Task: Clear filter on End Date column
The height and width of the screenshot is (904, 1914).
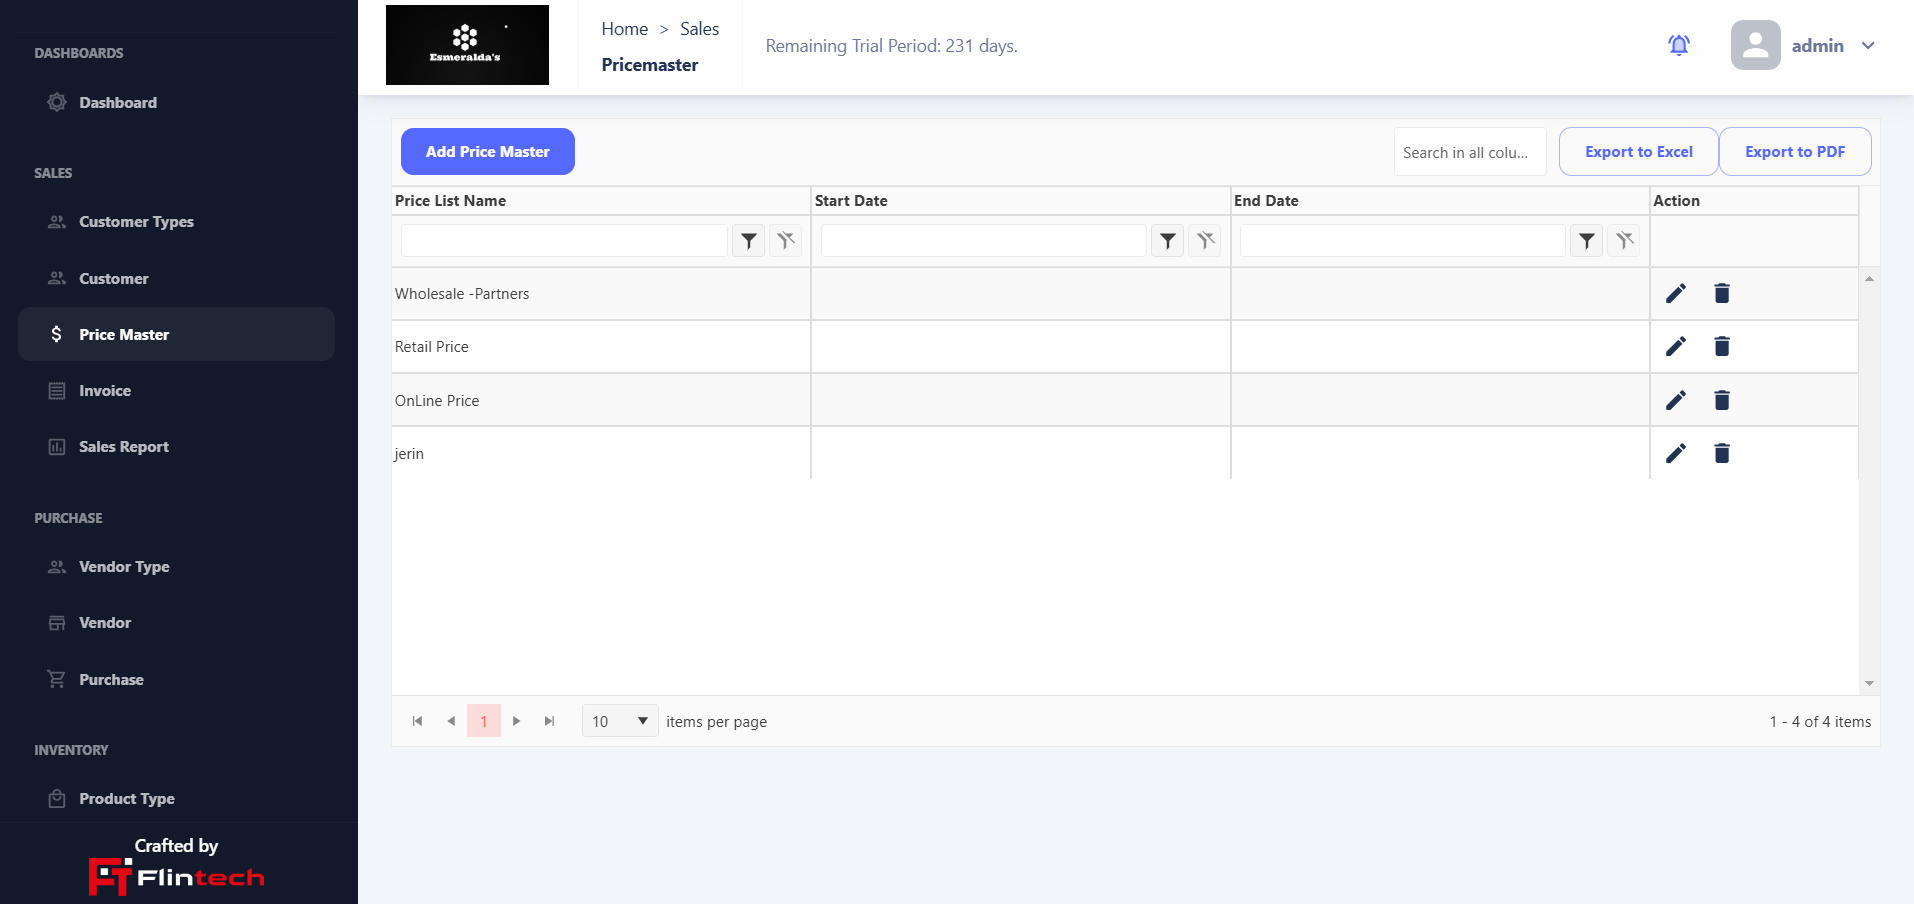Action: click(x=1624, y=241)
